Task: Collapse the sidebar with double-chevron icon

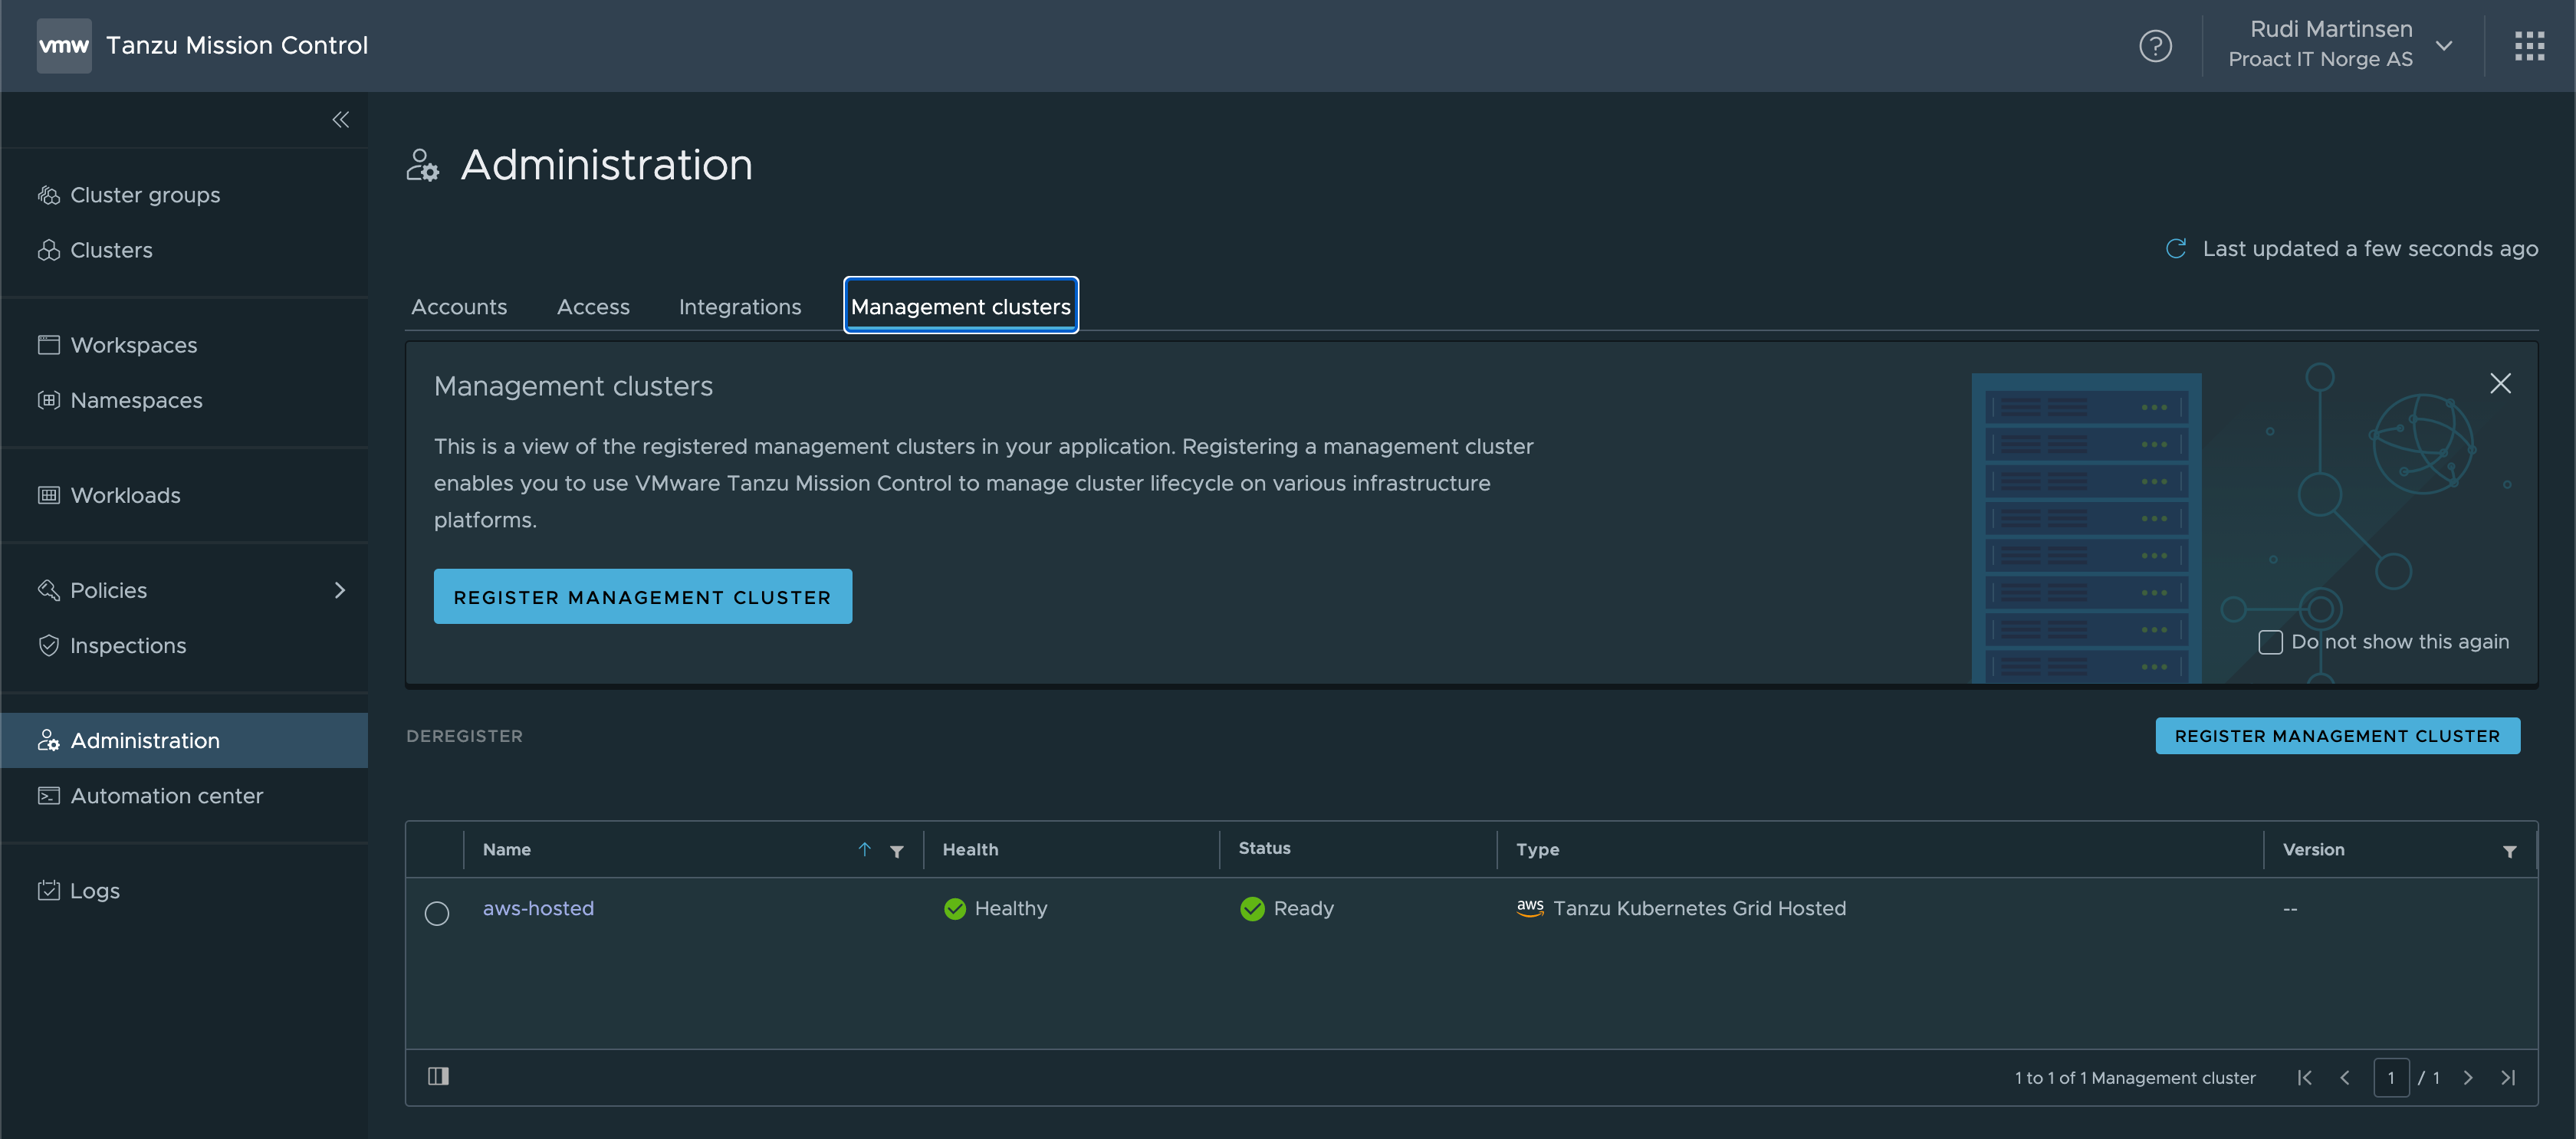Action: click(x=341, y=119)
